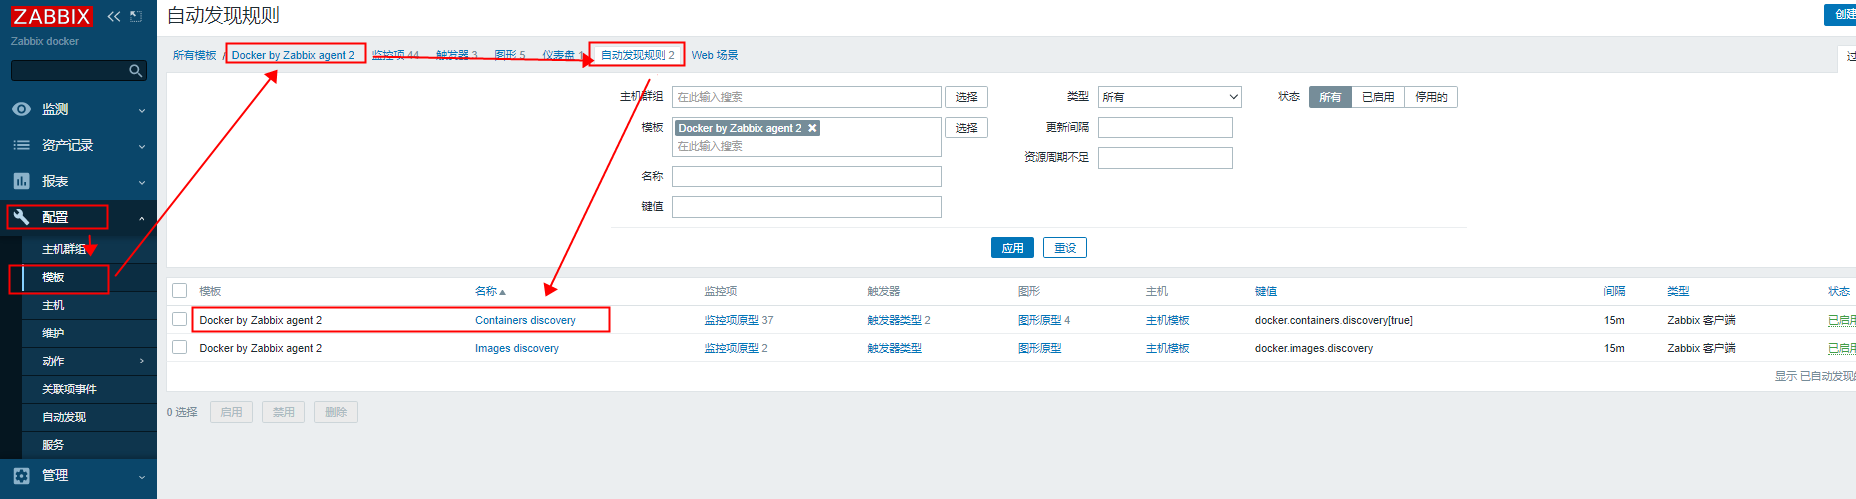The image size is (1856, 499).
Task: Open 图形原型 link in Images discovery row
Action: (x=1039, y=348)
